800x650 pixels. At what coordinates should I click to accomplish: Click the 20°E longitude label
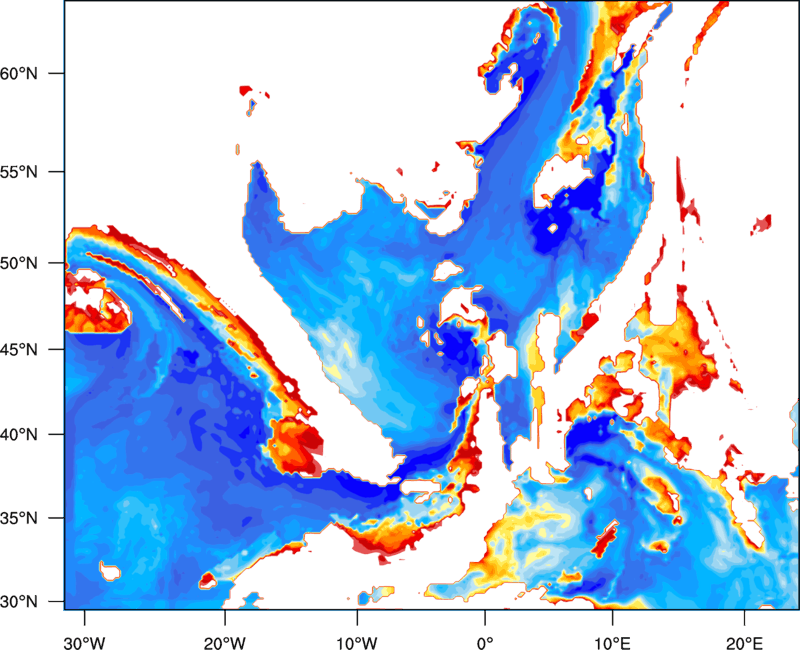point(744,643)
